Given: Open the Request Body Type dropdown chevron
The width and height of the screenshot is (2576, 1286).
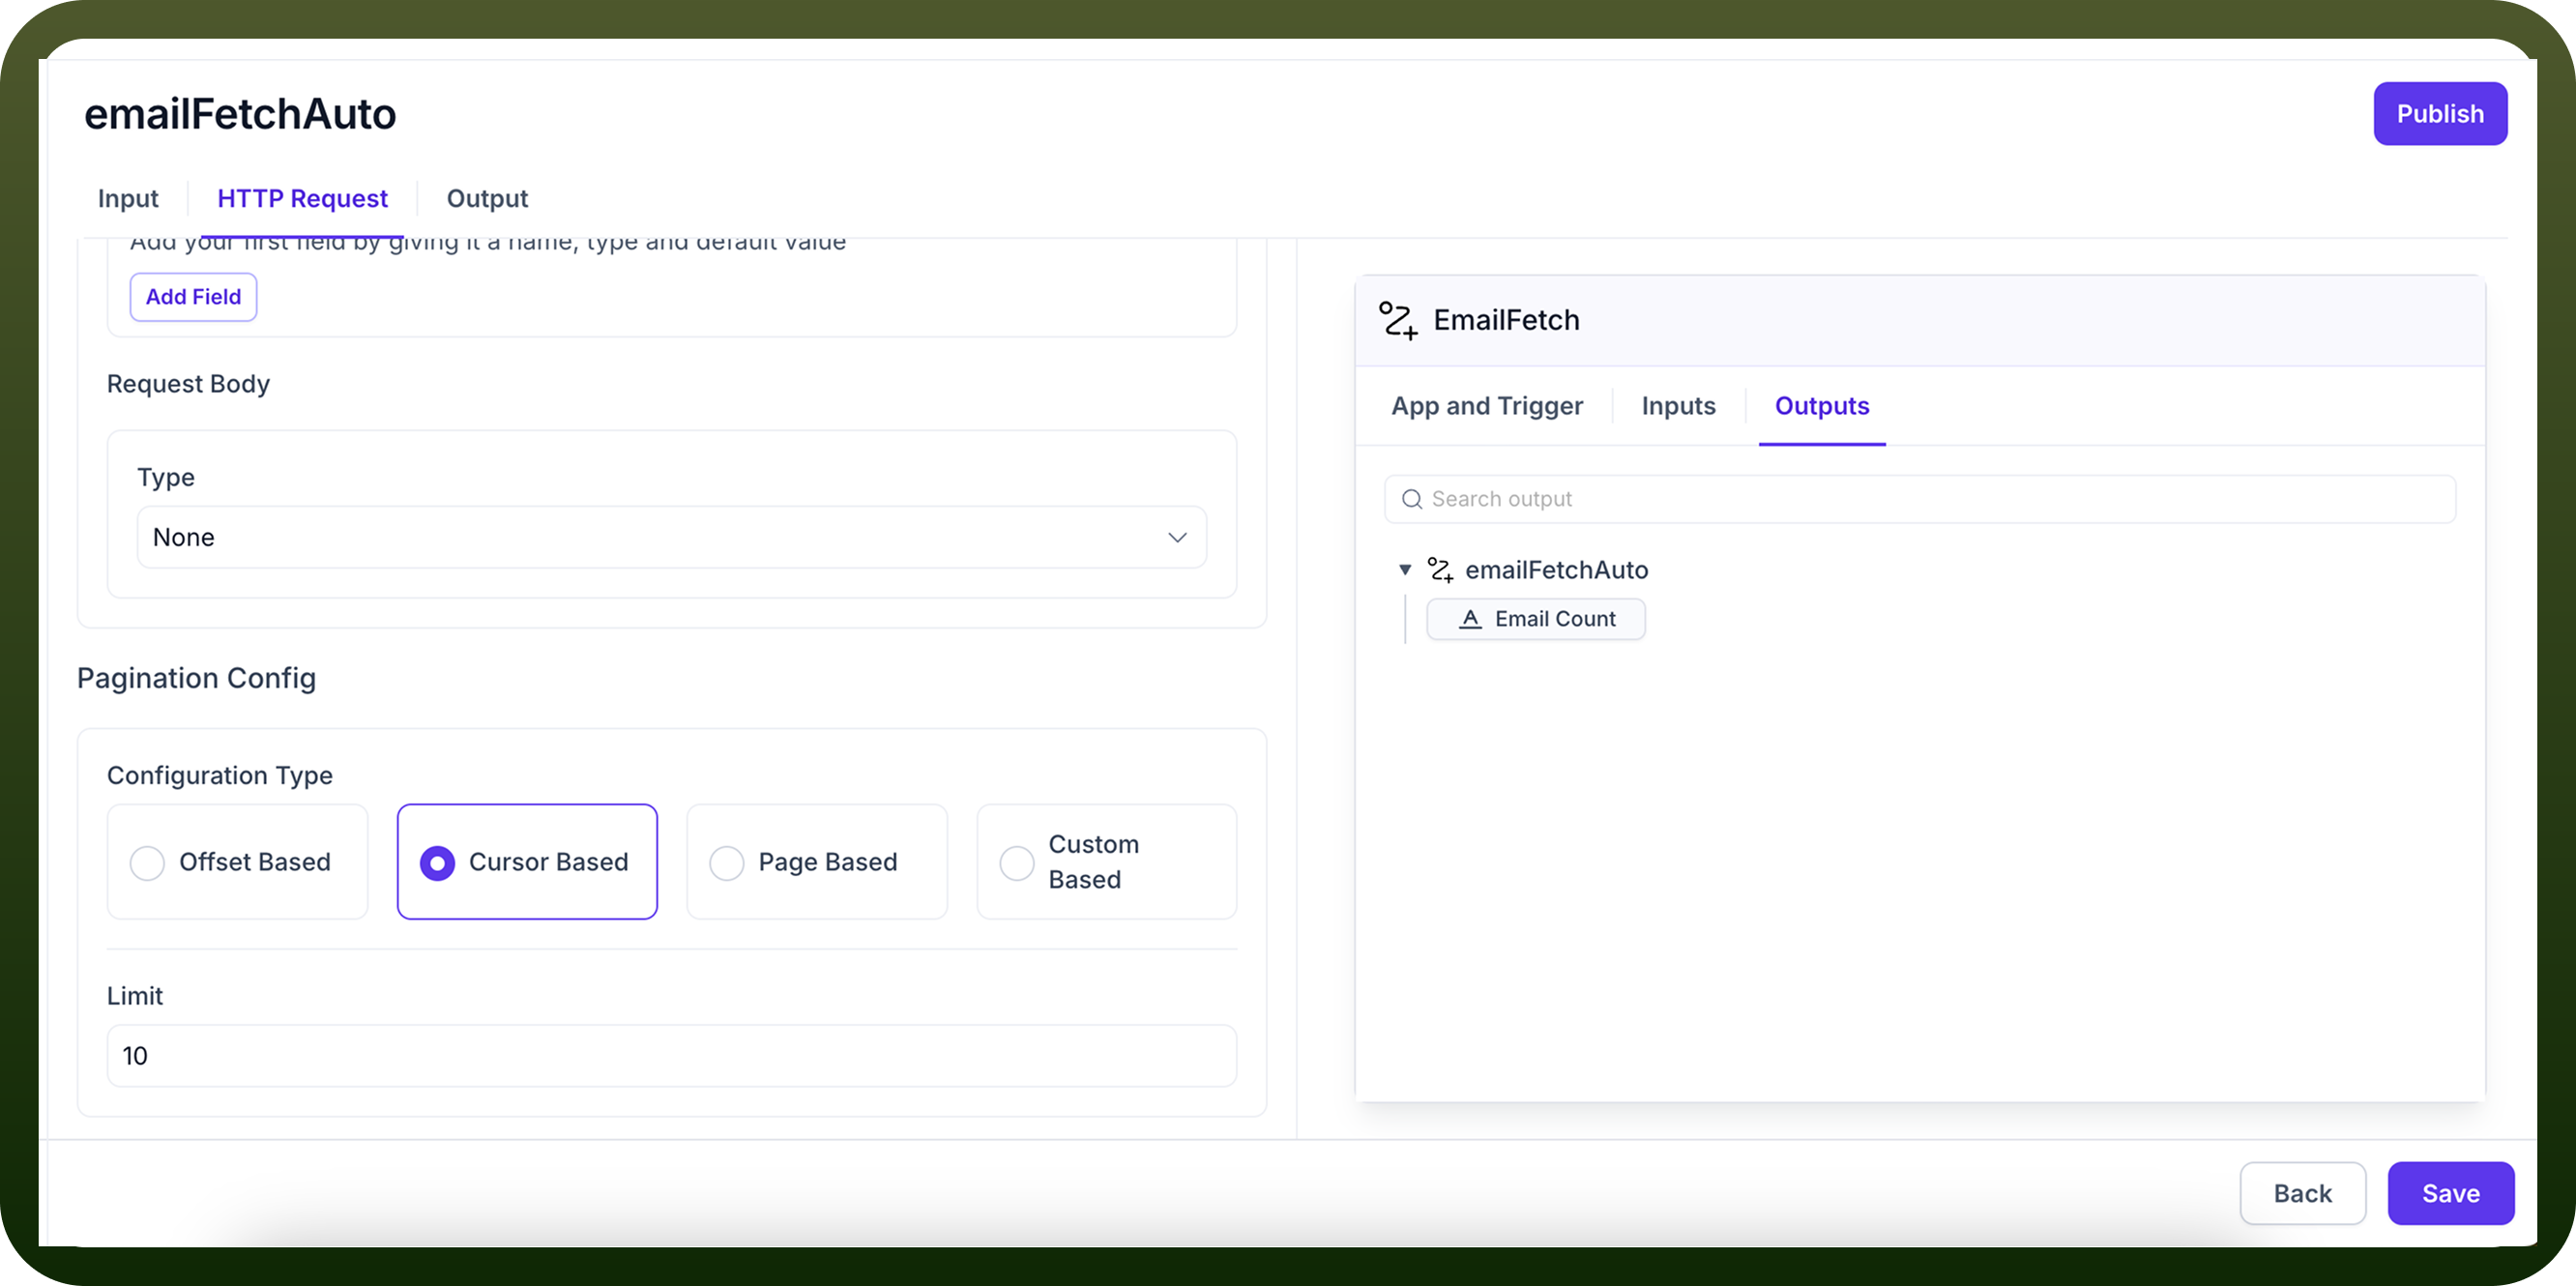Looking at the screenshot, I should pos(1177,538).
